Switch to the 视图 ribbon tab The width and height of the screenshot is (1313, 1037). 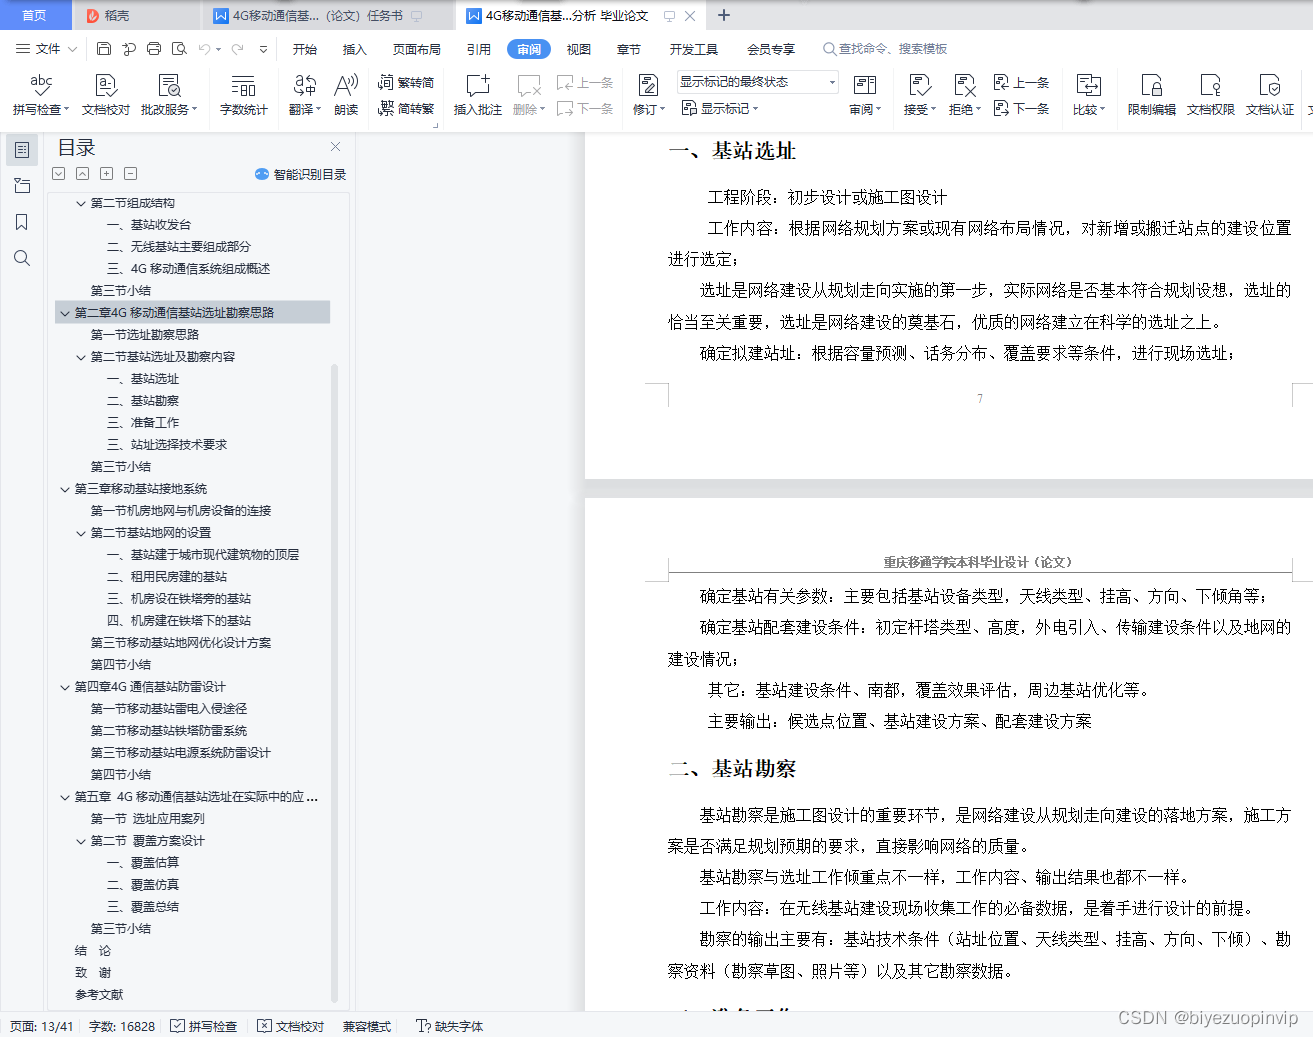579,49
